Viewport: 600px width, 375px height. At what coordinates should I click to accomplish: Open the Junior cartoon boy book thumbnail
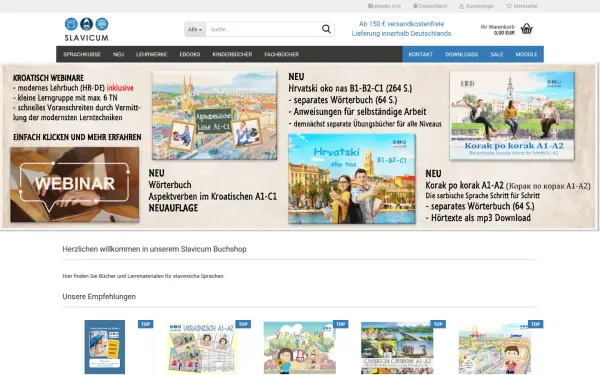[x=495, y=348]
